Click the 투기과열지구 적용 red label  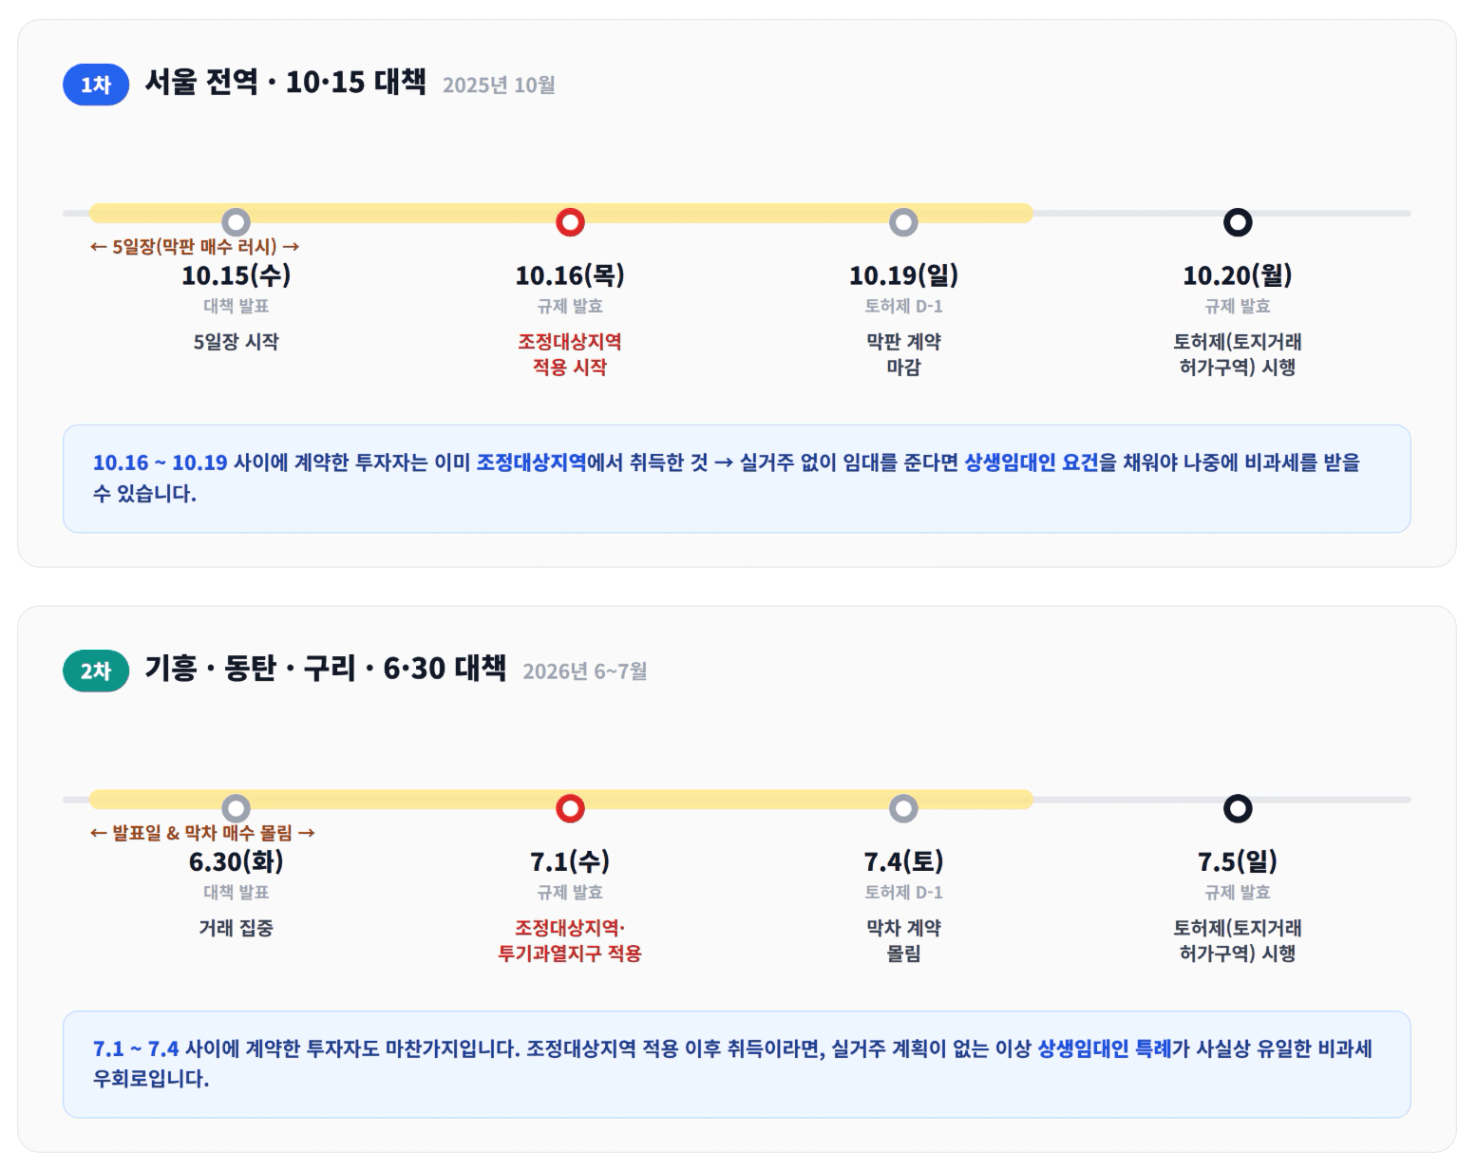(x=570, y=954)
